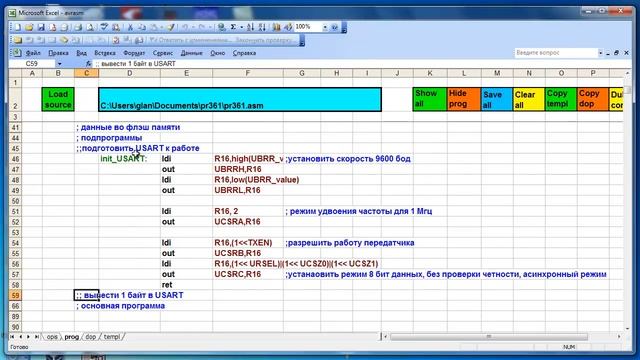Open the zoom percentage dropdown
640x360 pixels.
click(x=325, y=27)
